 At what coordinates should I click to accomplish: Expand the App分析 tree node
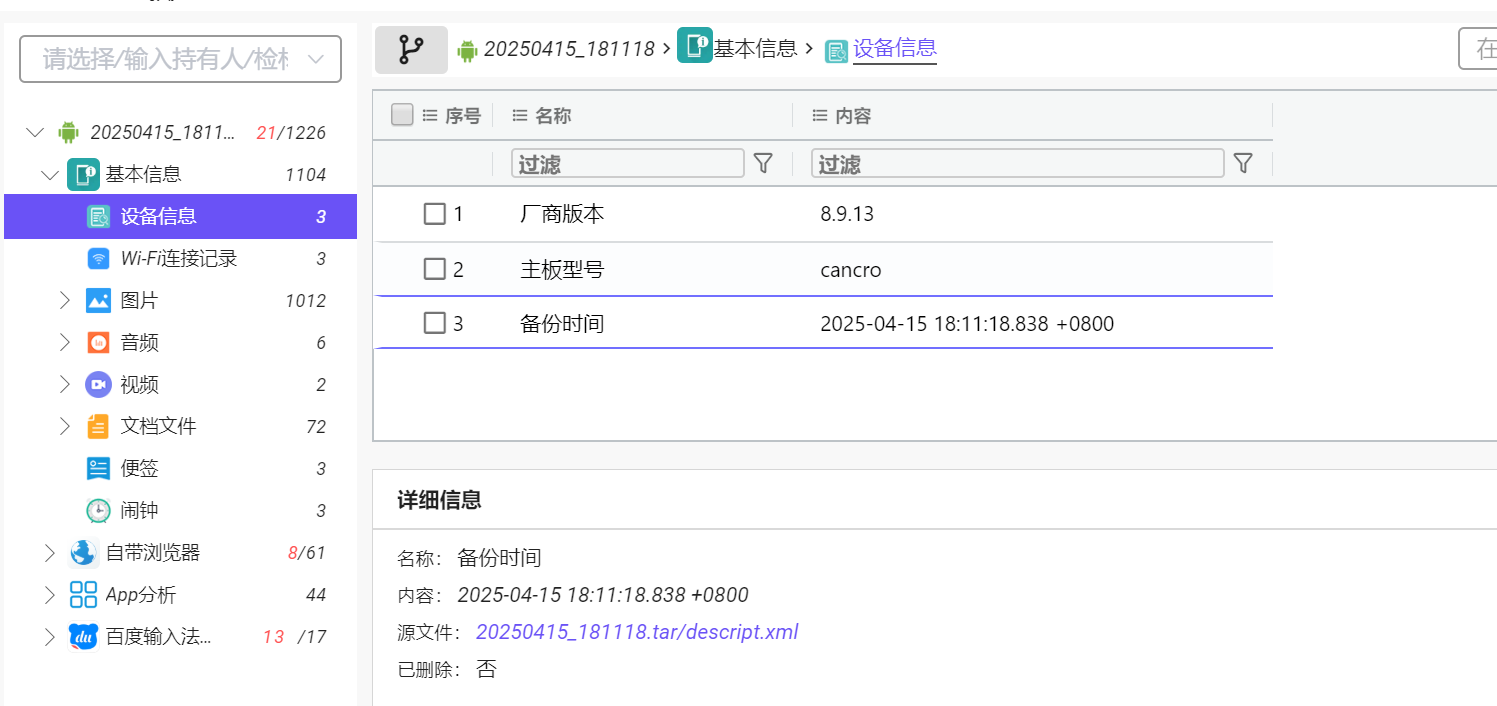tap(49, 595)
